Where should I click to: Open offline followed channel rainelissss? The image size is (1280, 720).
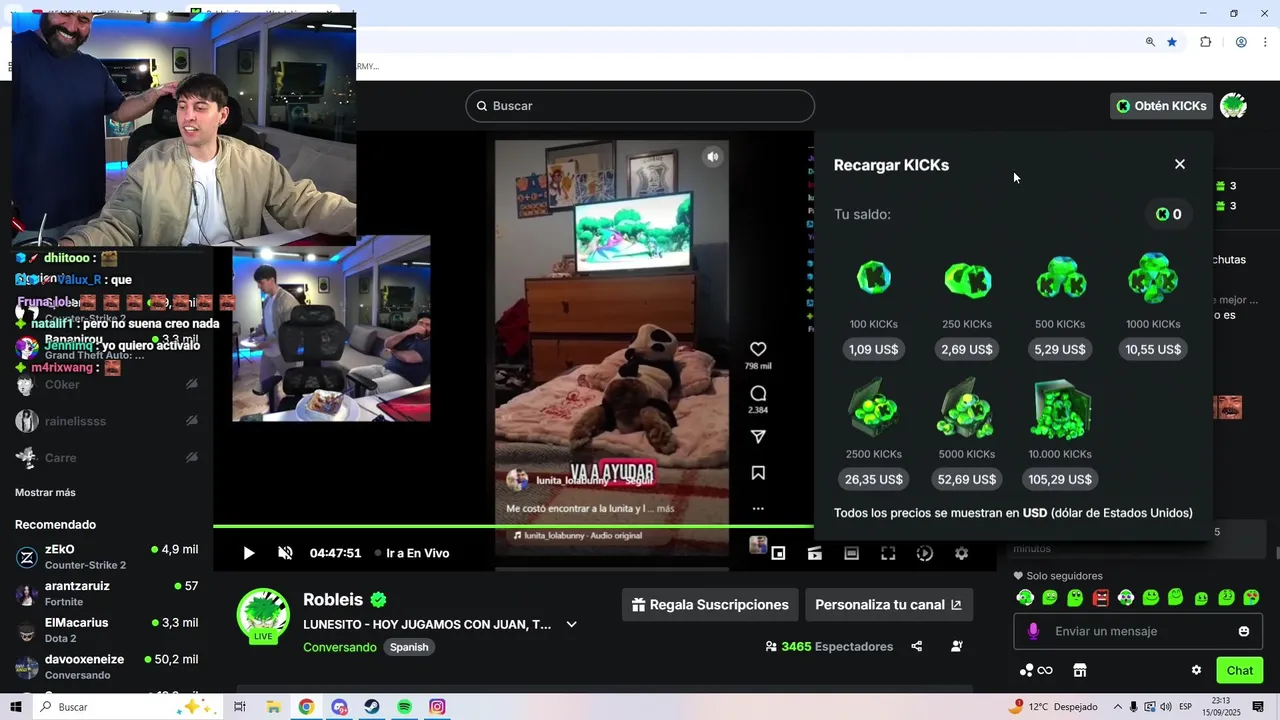[x=106, y=421]
